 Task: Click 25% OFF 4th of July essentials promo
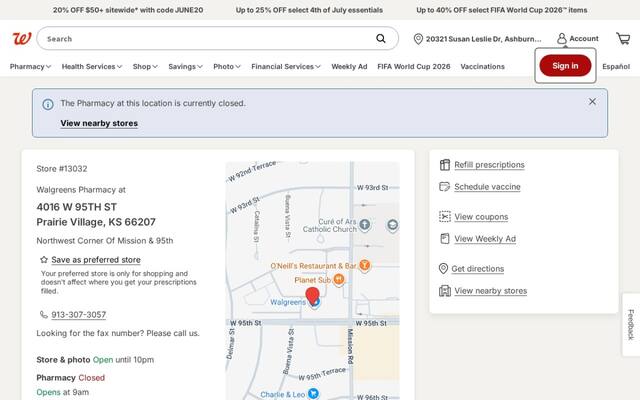tap(309, 10)
